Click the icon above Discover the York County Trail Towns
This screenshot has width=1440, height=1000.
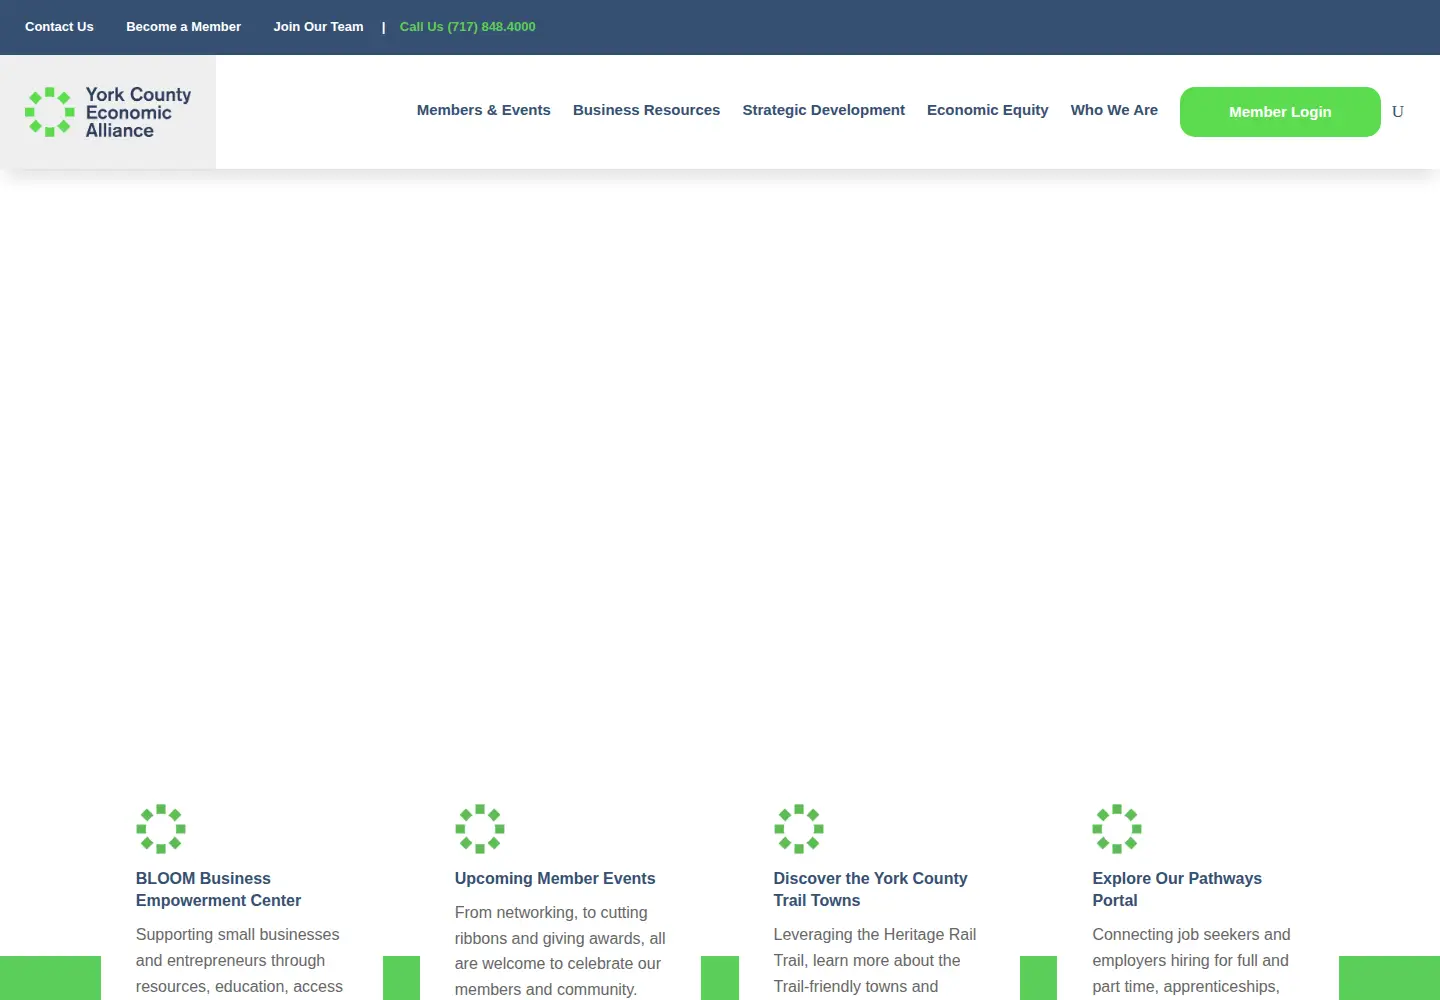coord(799,829)
